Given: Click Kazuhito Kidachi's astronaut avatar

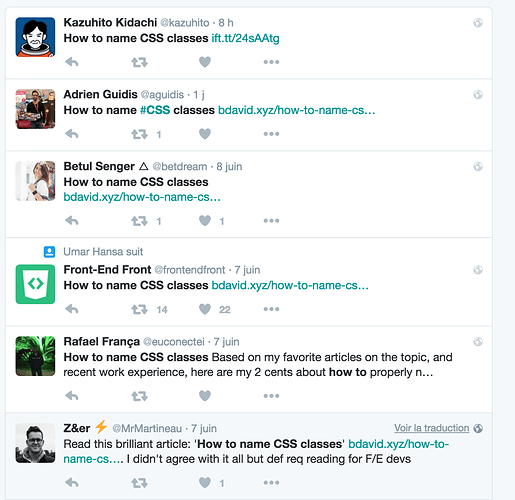Looking at the screenshot, I should click(x=35, y=37).
